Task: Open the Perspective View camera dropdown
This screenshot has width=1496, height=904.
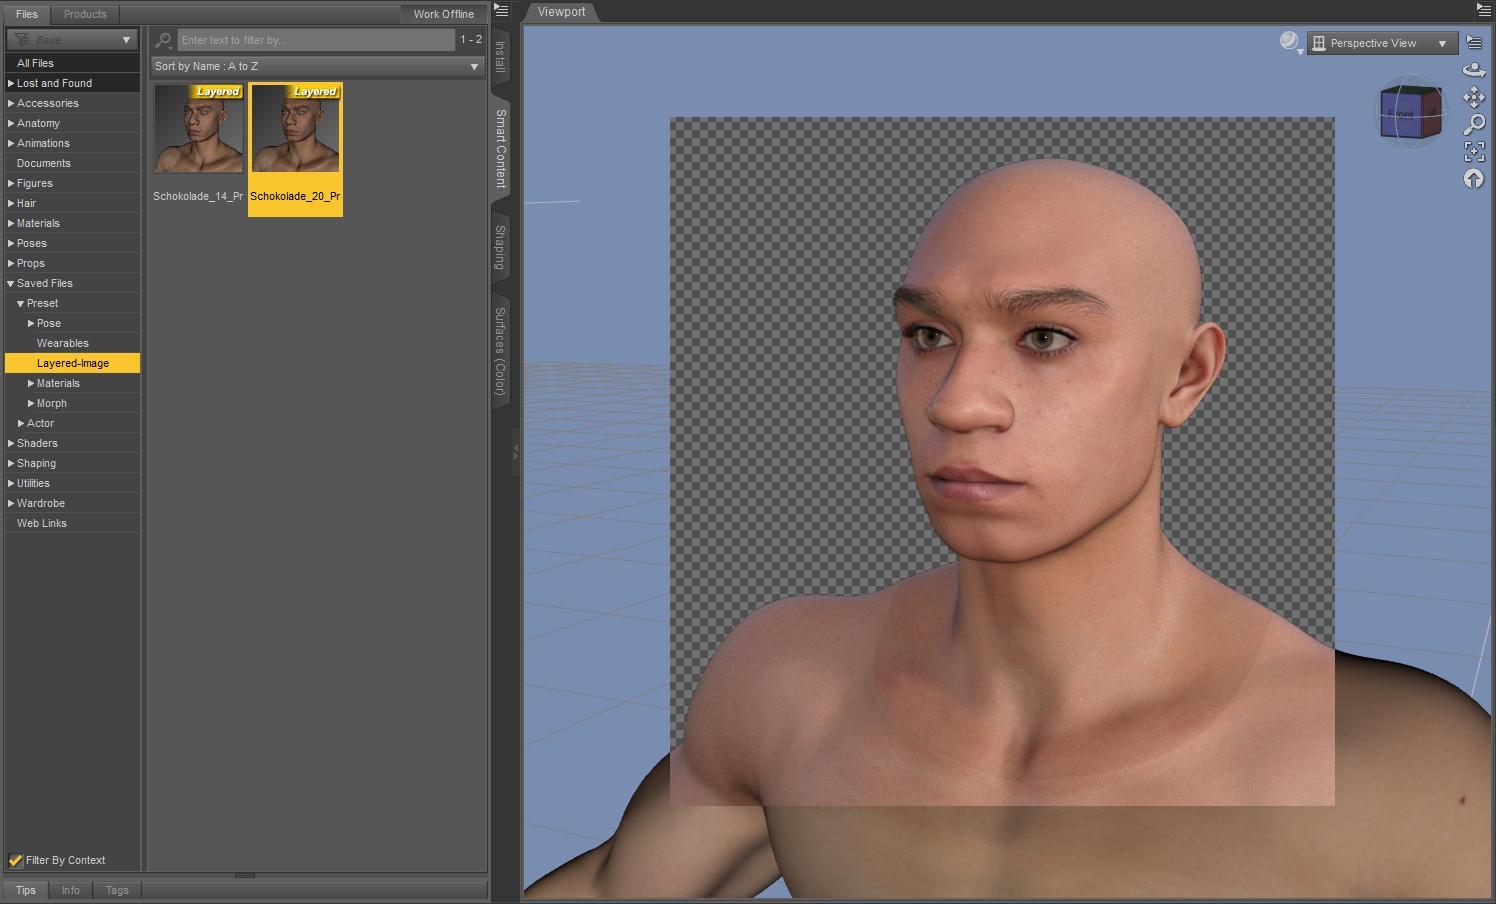Action: (1382, 43)
